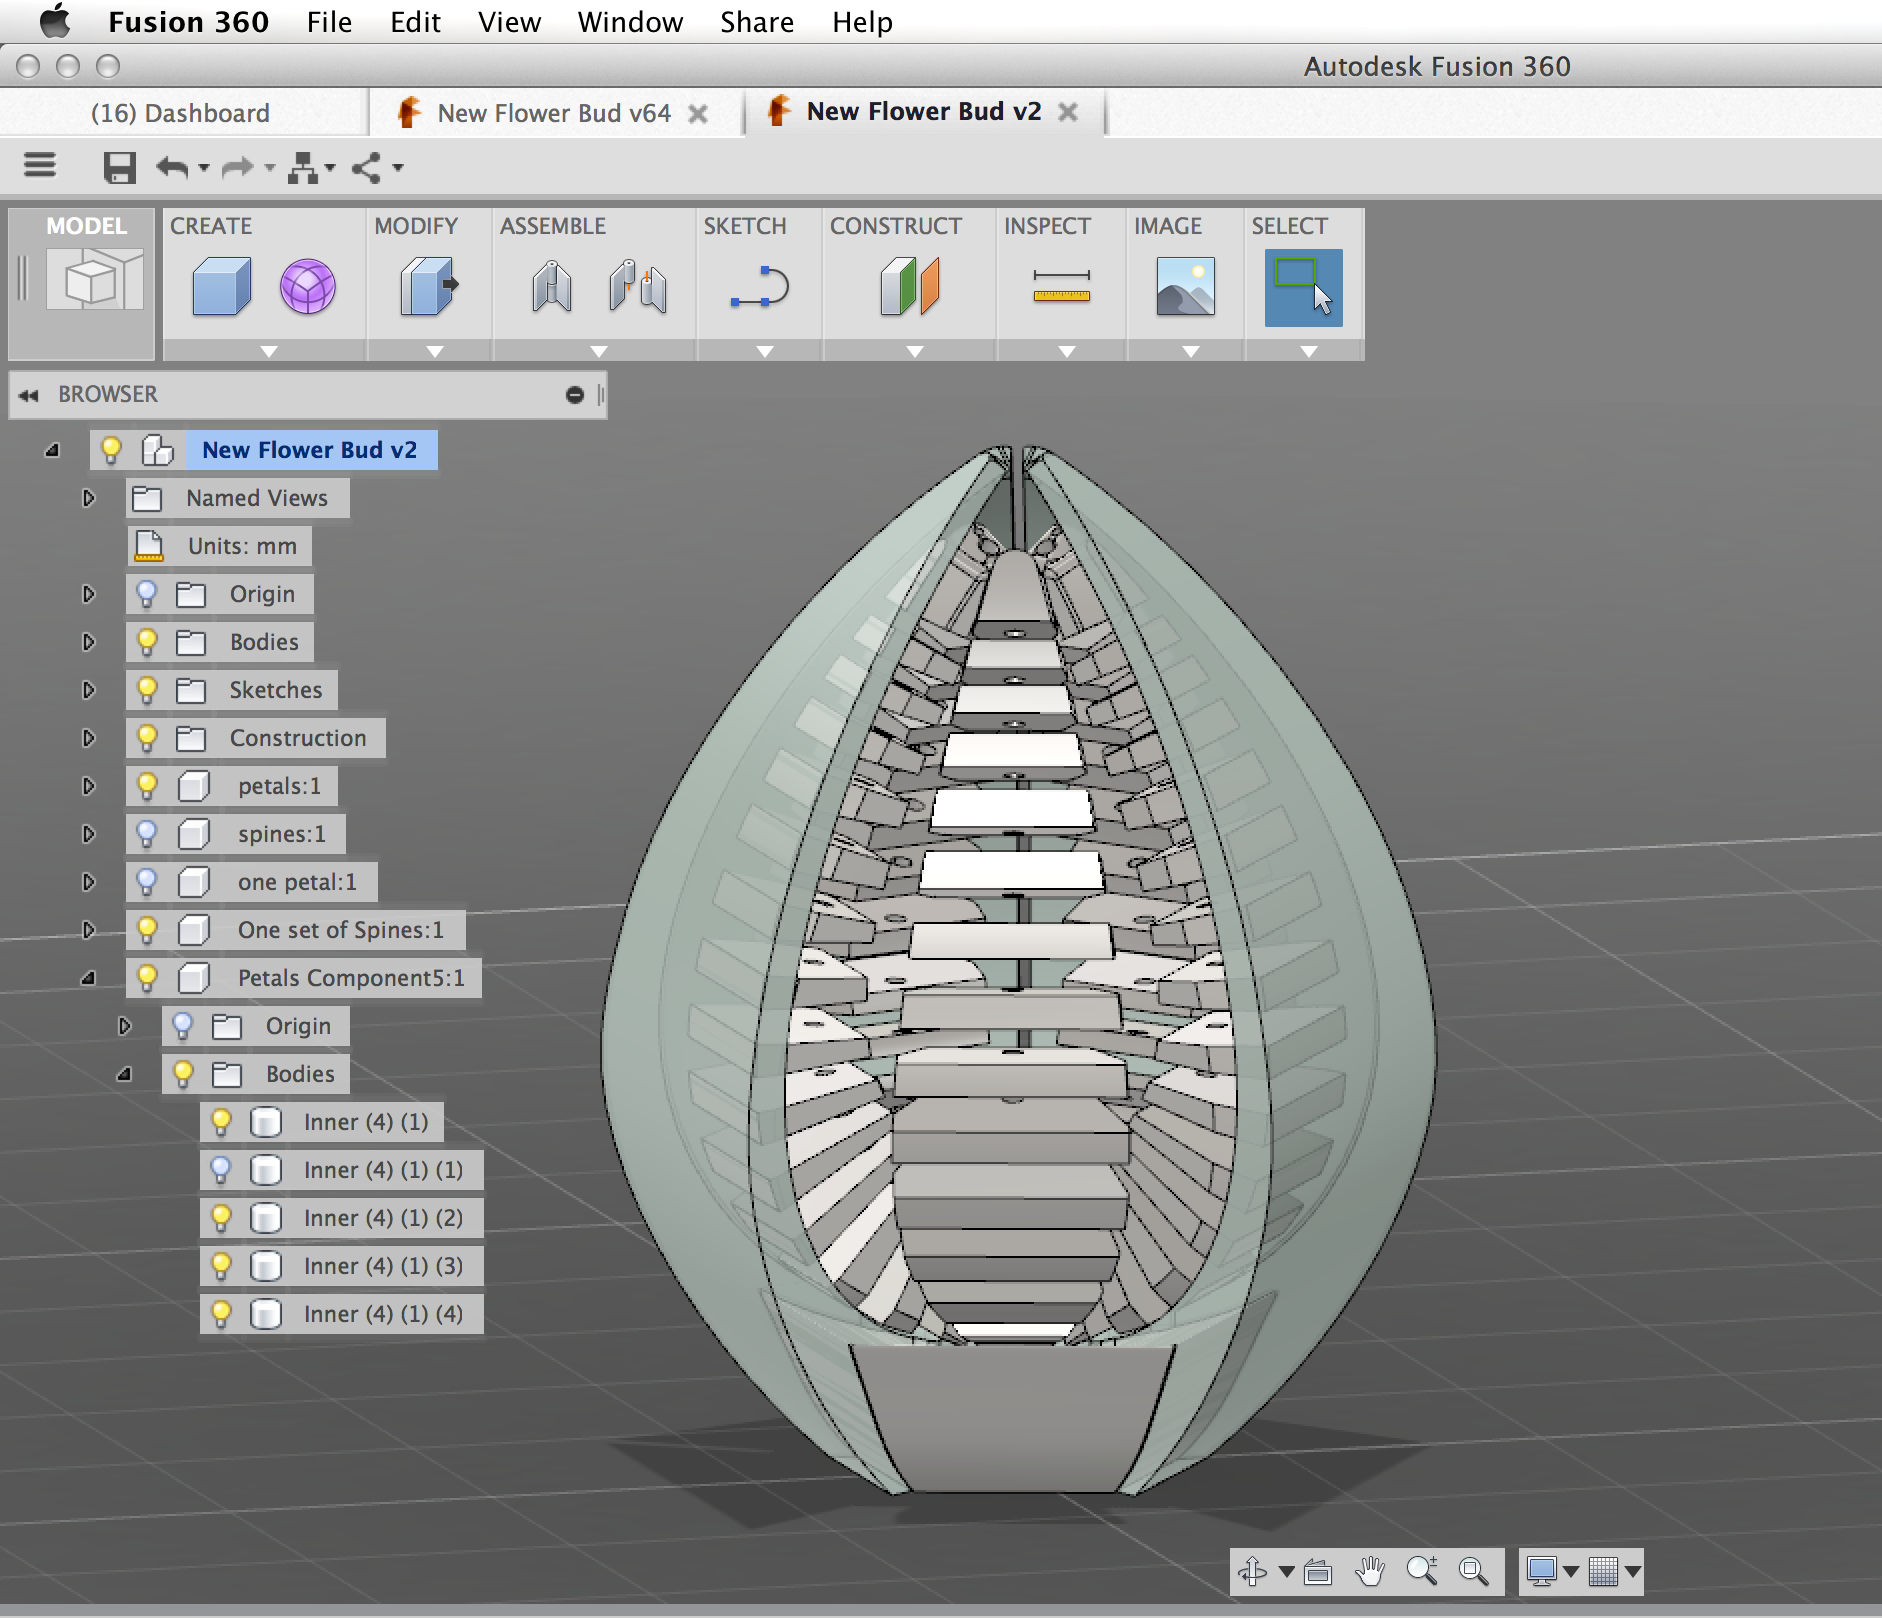Open the Sketch line tool icon
Viewport: 1882px width, 1618px height.
pyautogui.click(x=759, y=287)
